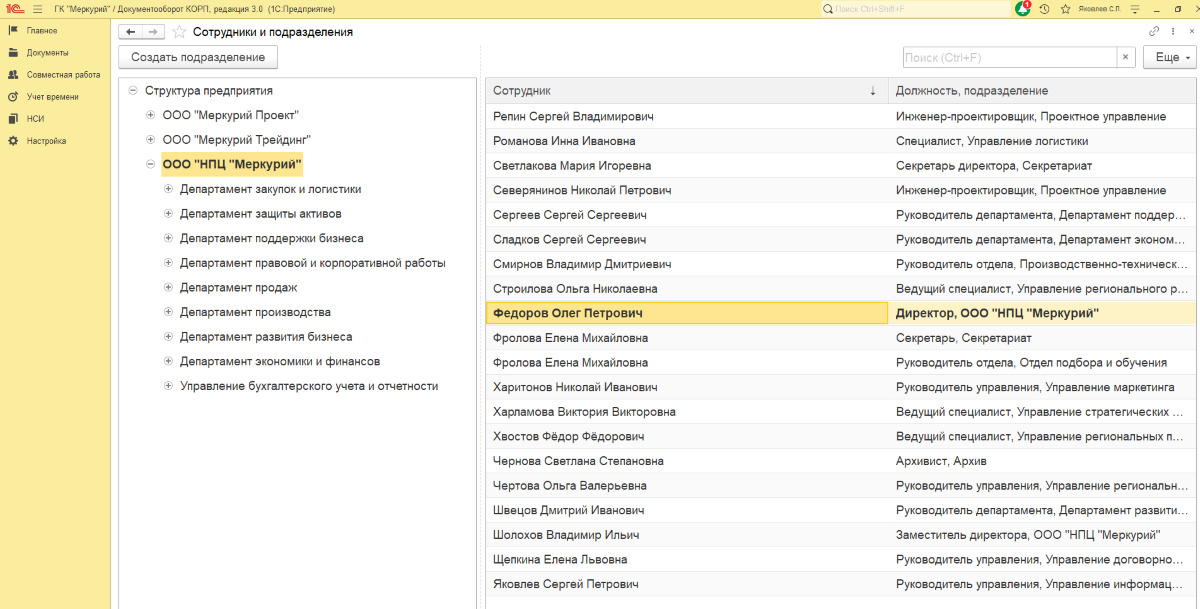Open the three-dot form options menu

1173,32
